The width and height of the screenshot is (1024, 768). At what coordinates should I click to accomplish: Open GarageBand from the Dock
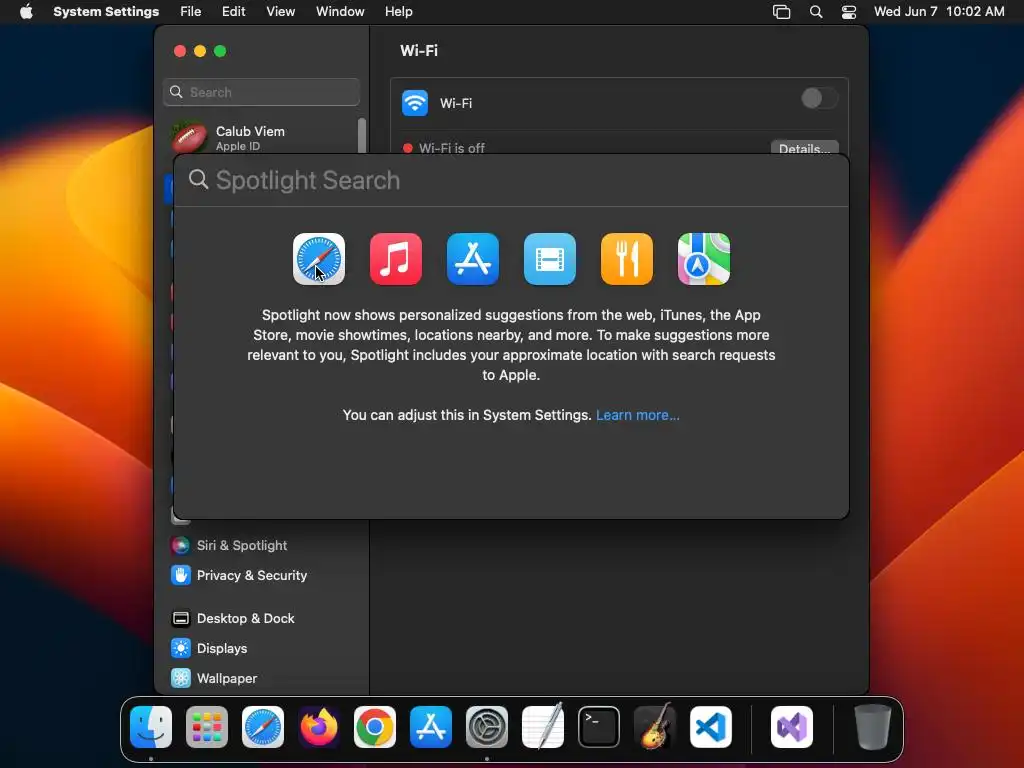pos(655,726)
